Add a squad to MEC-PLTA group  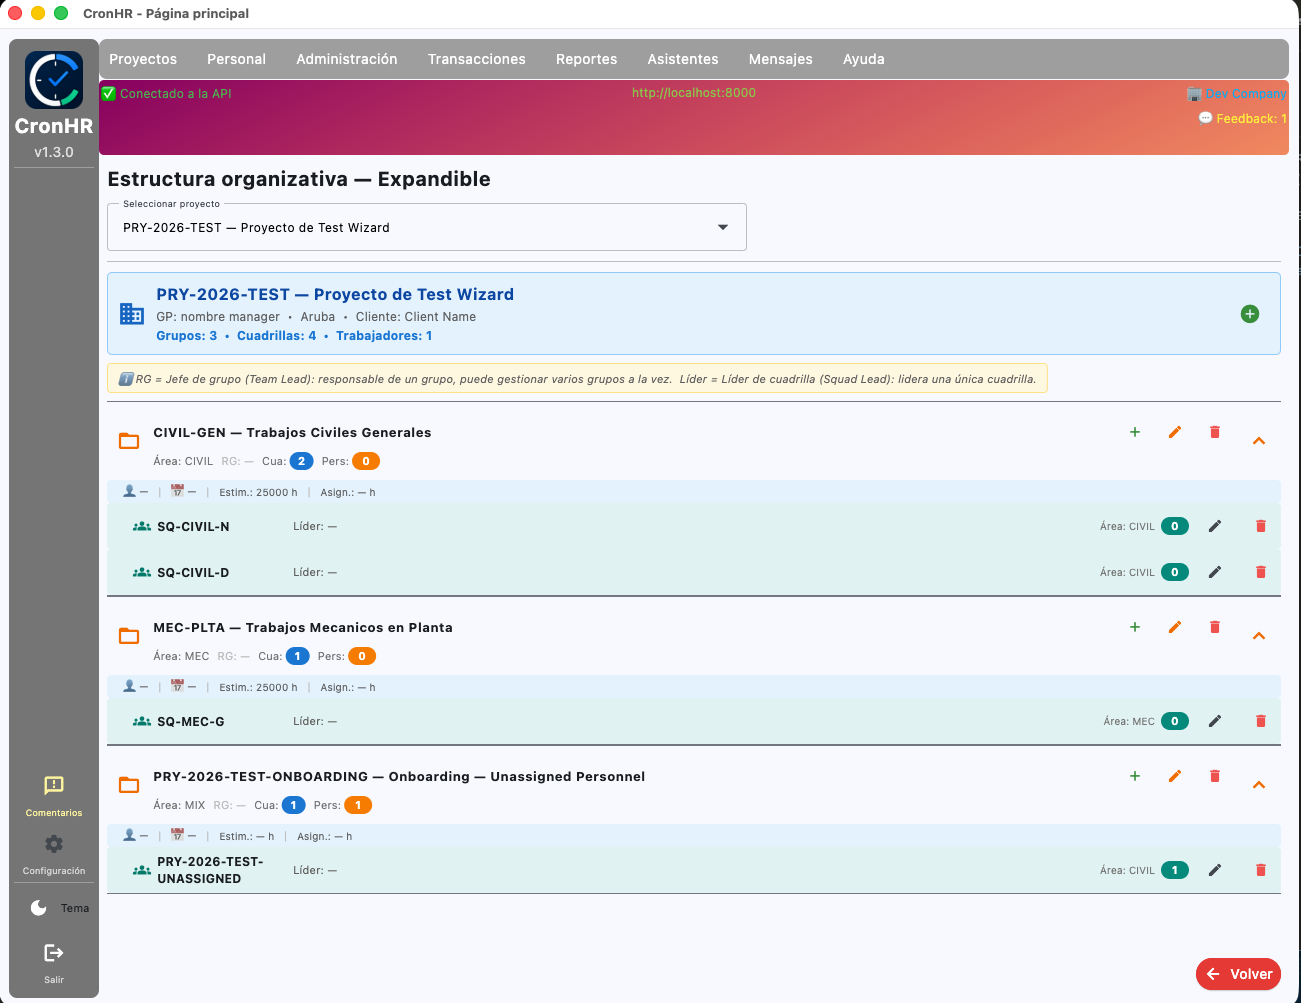[1135, 627]
